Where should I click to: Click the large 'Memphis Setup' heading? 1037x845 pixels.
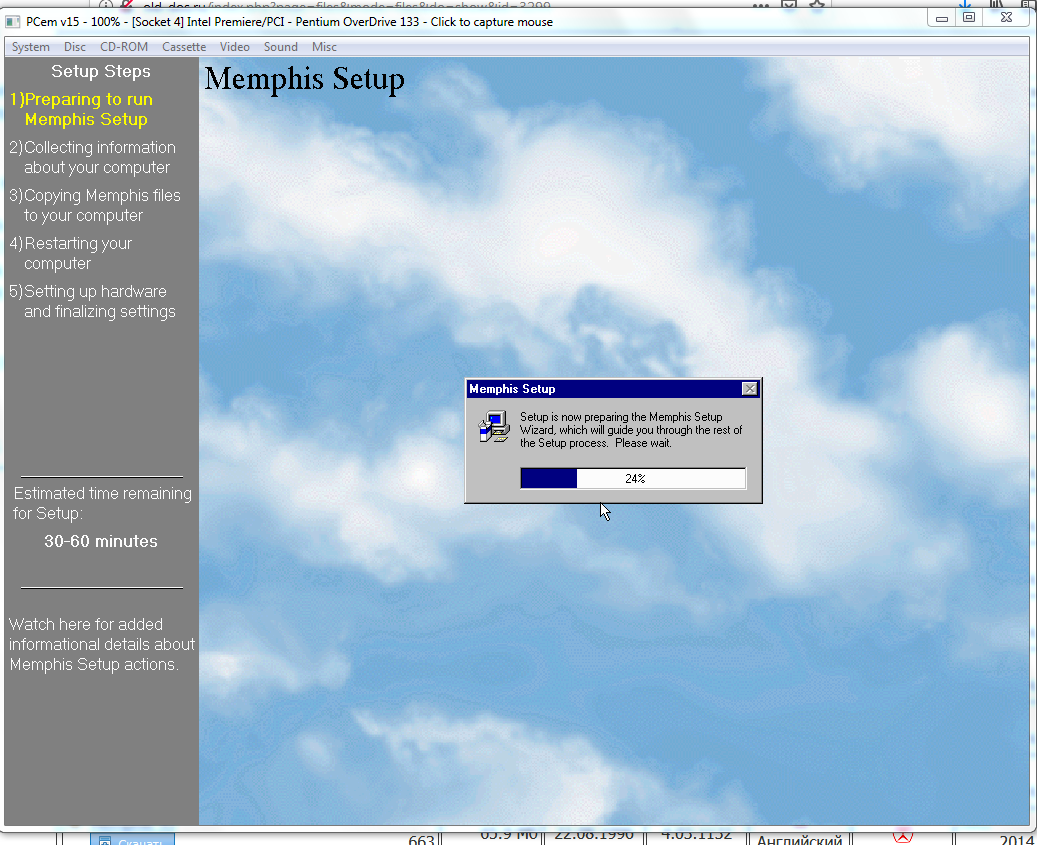click(x=304, y=80)
